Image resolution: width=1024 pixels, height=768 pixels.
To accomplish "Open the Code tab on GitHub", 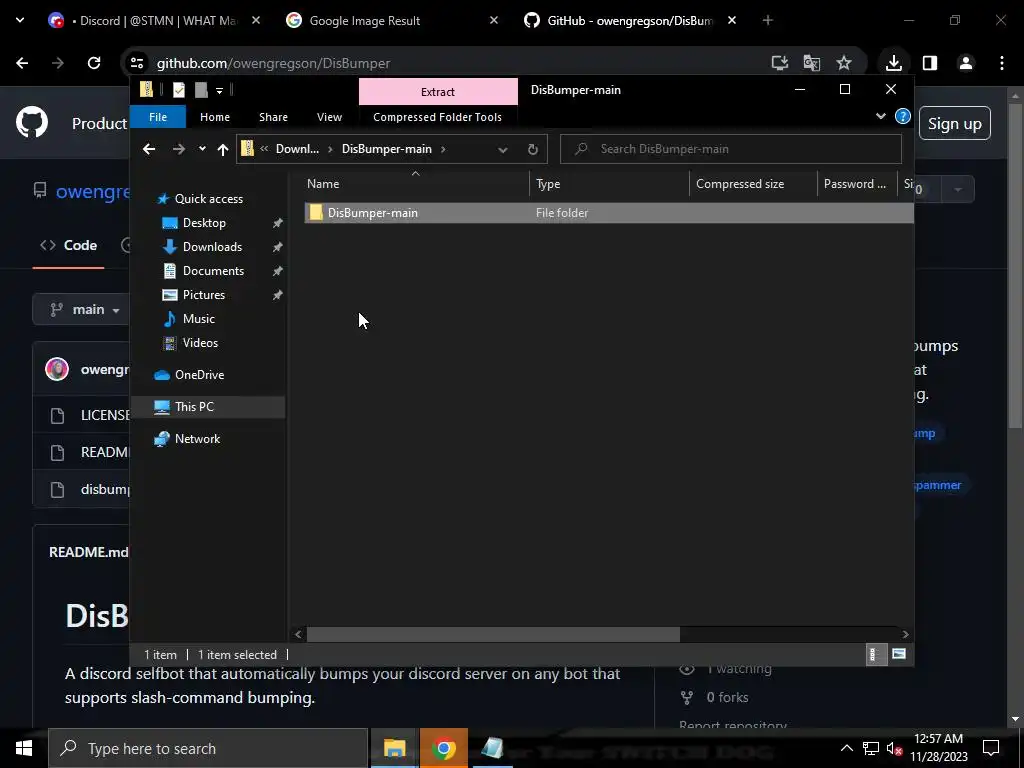I will pos(69,246).
